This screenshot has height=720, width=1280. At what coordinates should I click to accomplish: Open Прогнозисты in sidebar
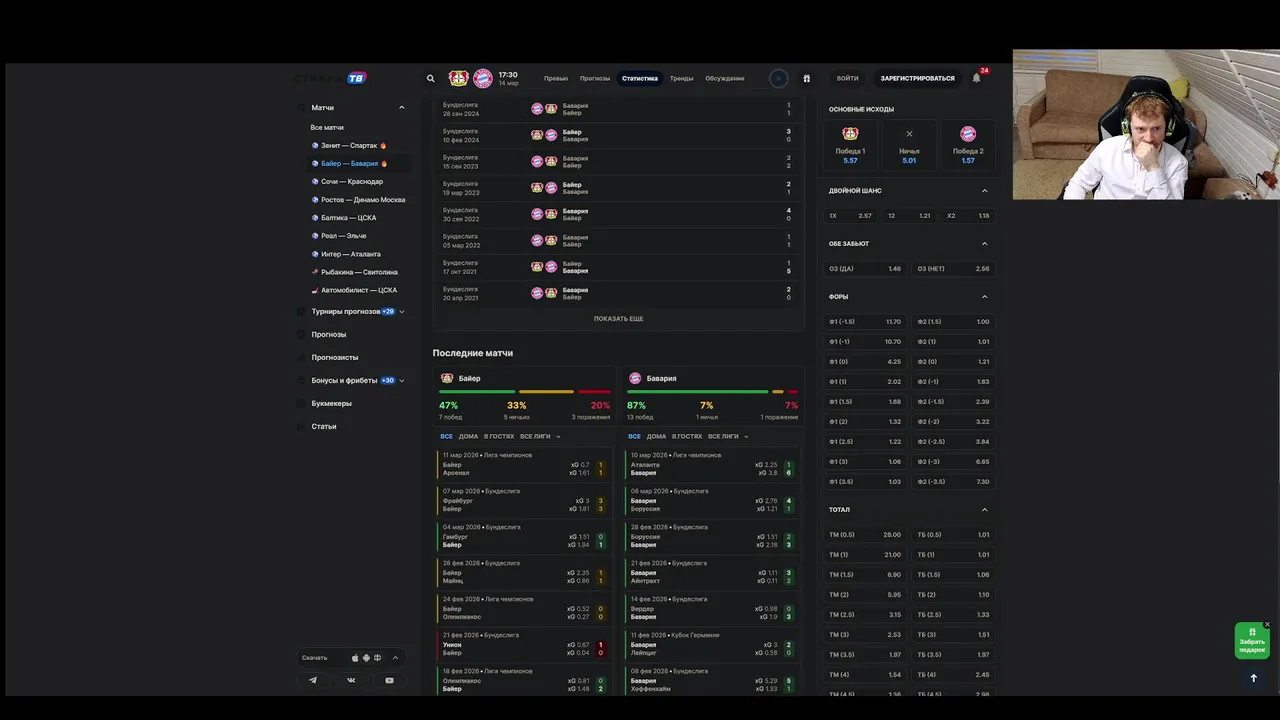click(334, 357)
